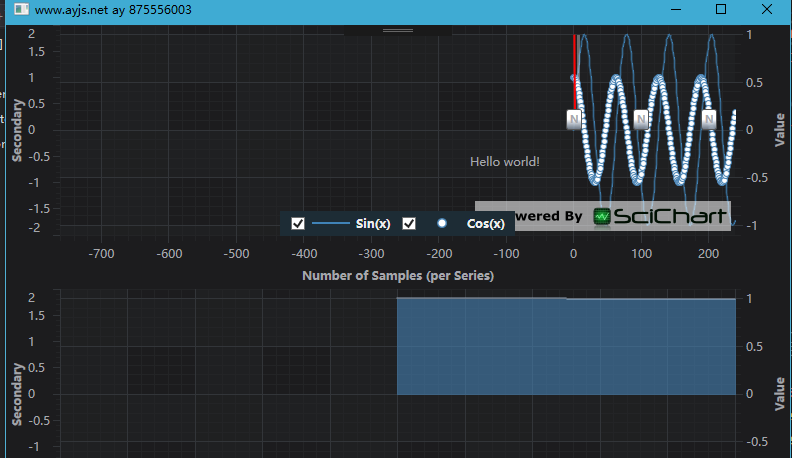Viewport: 792px width, 458px height.
Task: Click the grip handle at chart top
Action: [x=398, y=31]
